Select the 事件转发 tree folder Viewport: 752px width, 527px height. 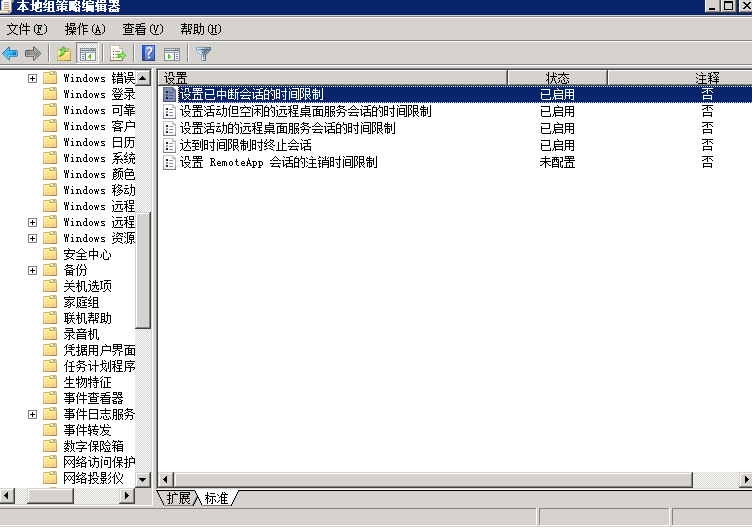tap(87, 430)
